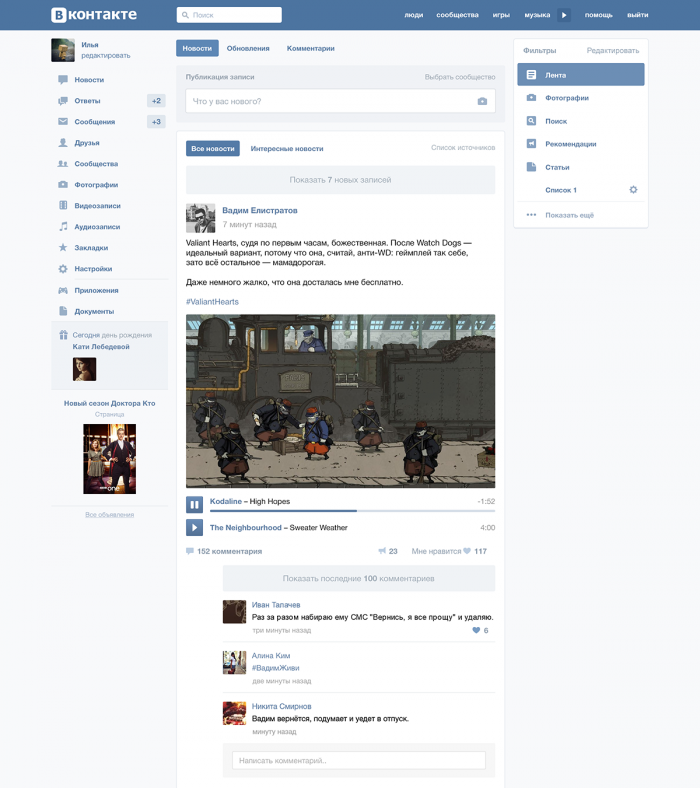Switch to Обновления tab

coord(248,48)
